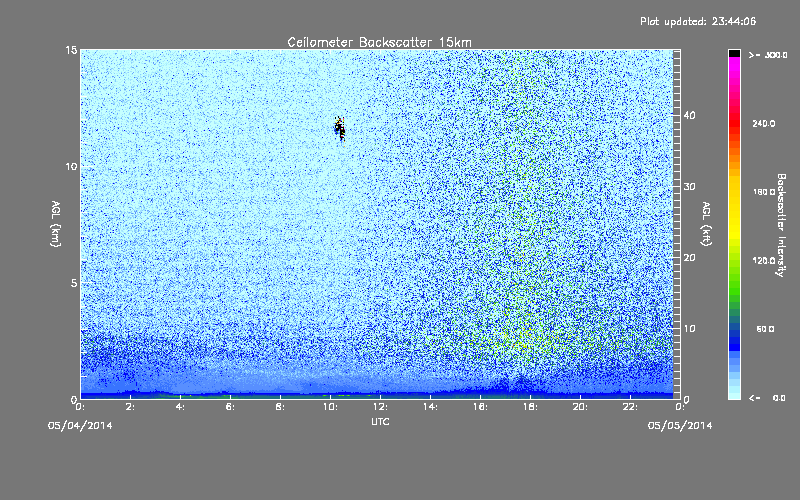Click the 'Backscatter Intensity' colorbar title

click(781, 225)
